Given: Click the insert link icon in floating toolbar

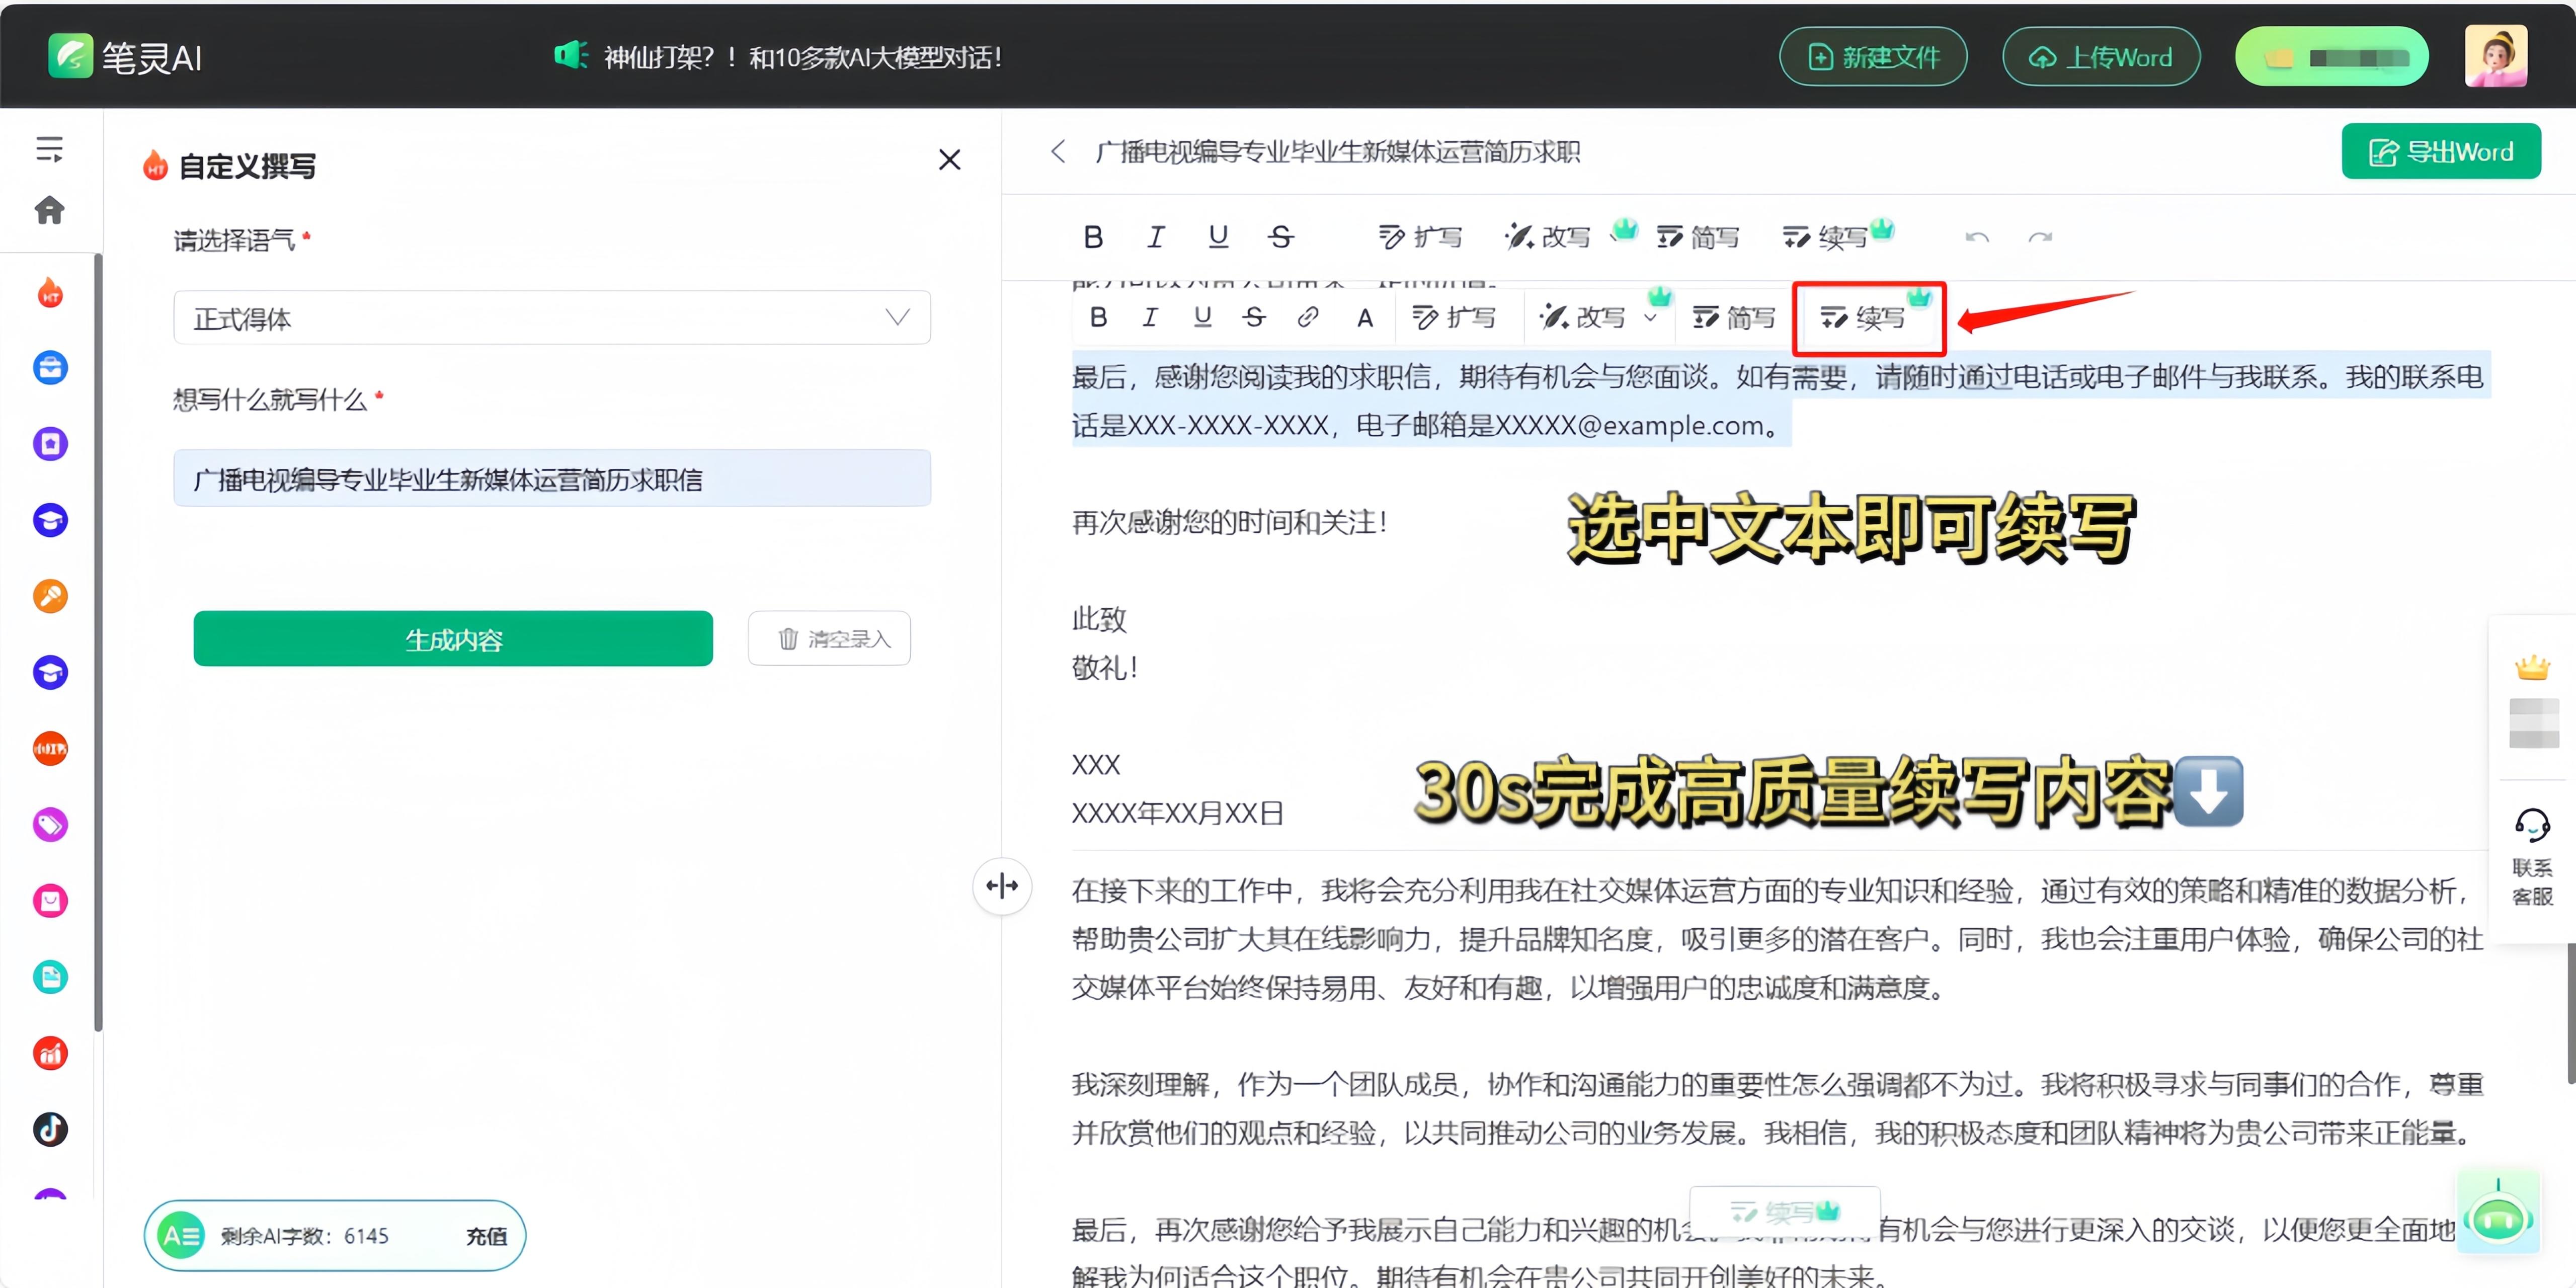Looking at the screenshot, I should 1308,317.
